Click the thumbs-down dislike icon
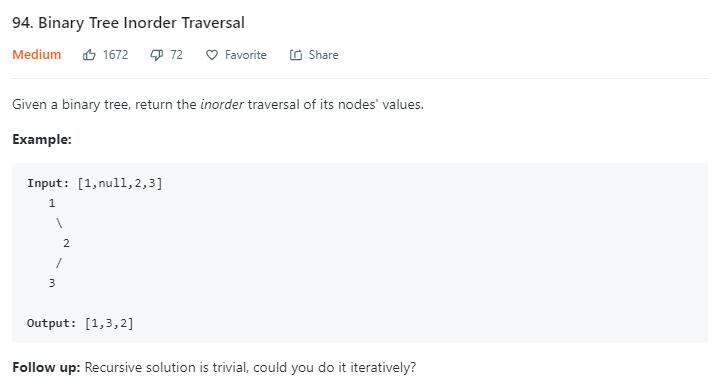Image resolution: width=720 pixels, height=388 pixels. [x=157, y=56]
